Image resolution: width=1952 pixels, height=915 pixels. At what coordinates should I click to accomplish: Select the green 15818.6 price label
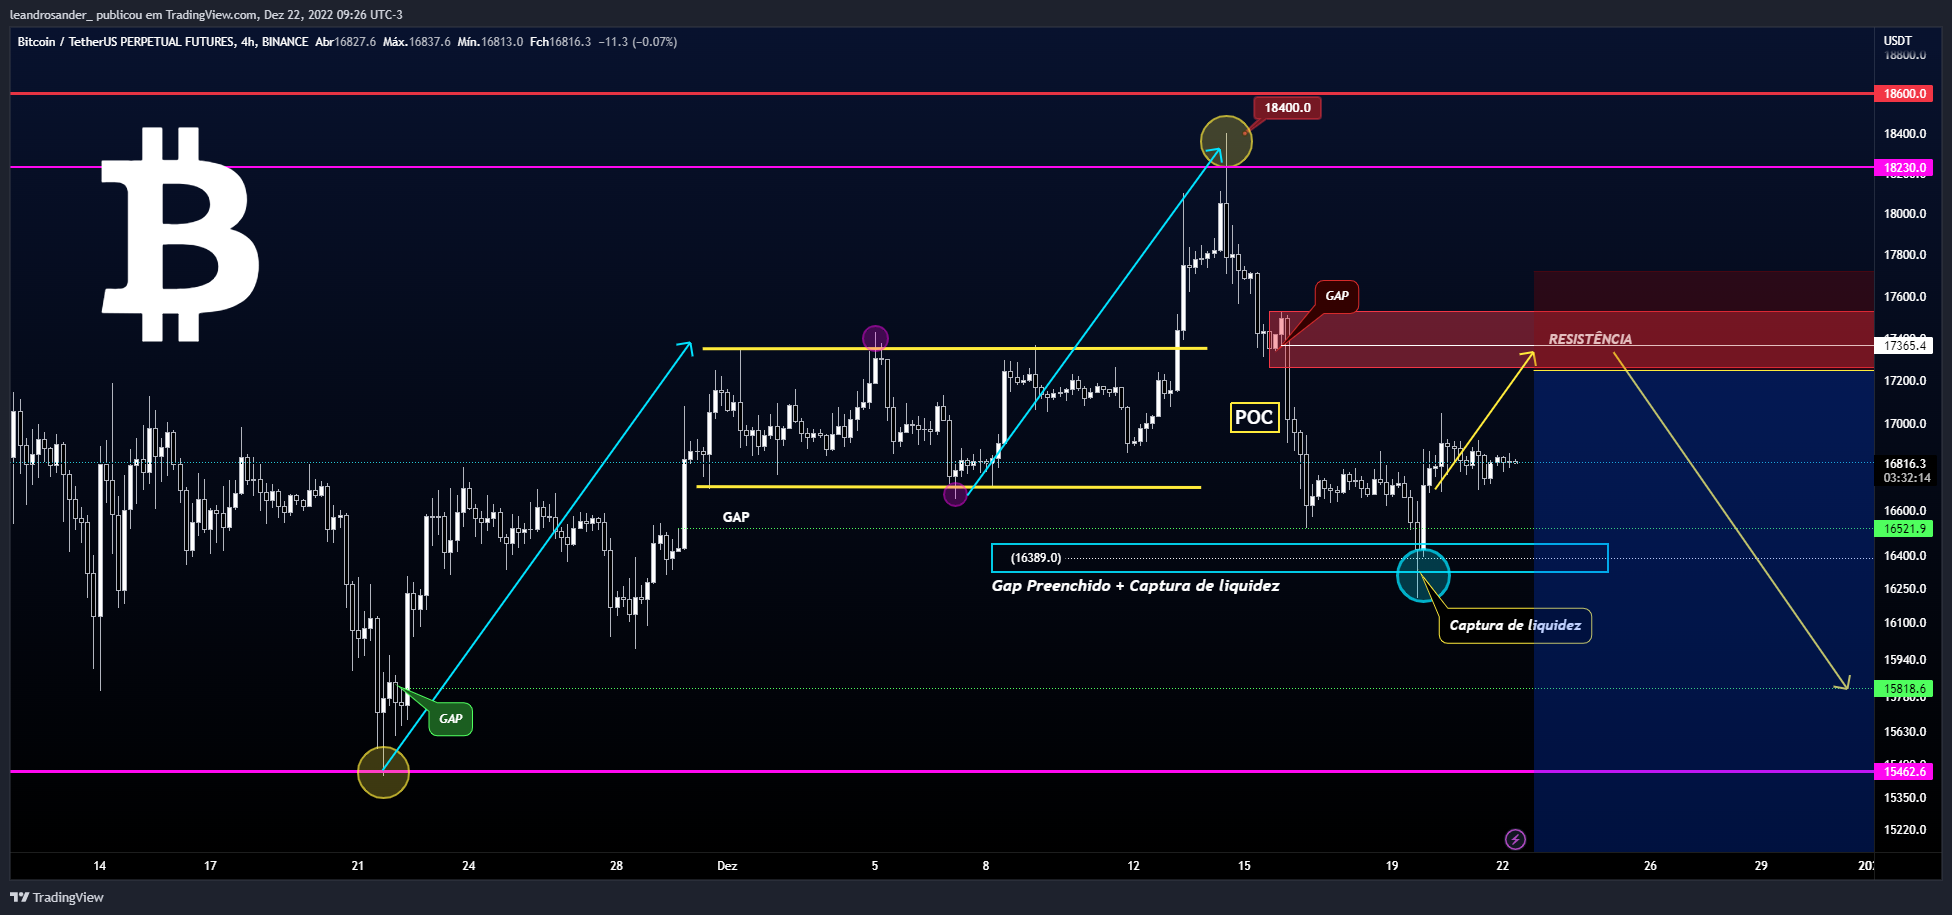click(1904, 689)
